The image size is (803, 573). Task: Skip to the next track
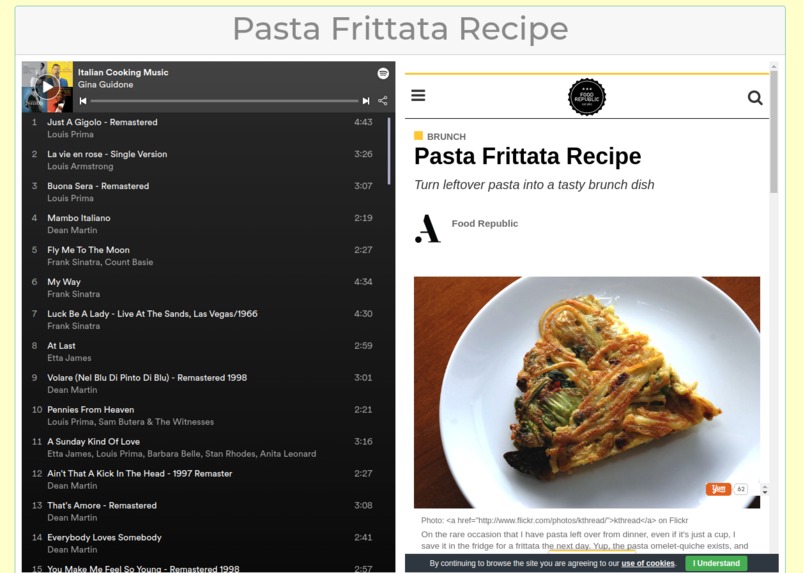(366, 101)
